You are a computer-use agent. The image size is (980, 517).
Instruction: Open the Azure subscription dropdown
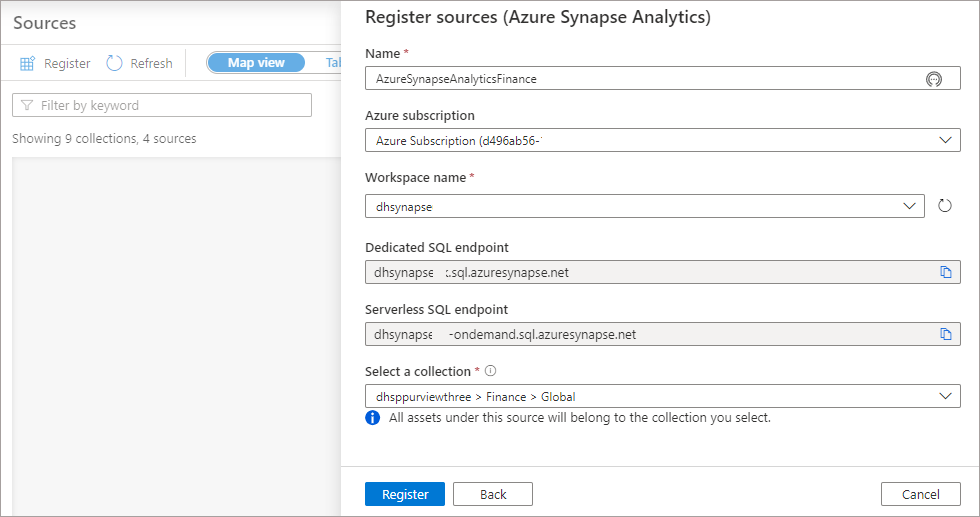coord(662,140)
